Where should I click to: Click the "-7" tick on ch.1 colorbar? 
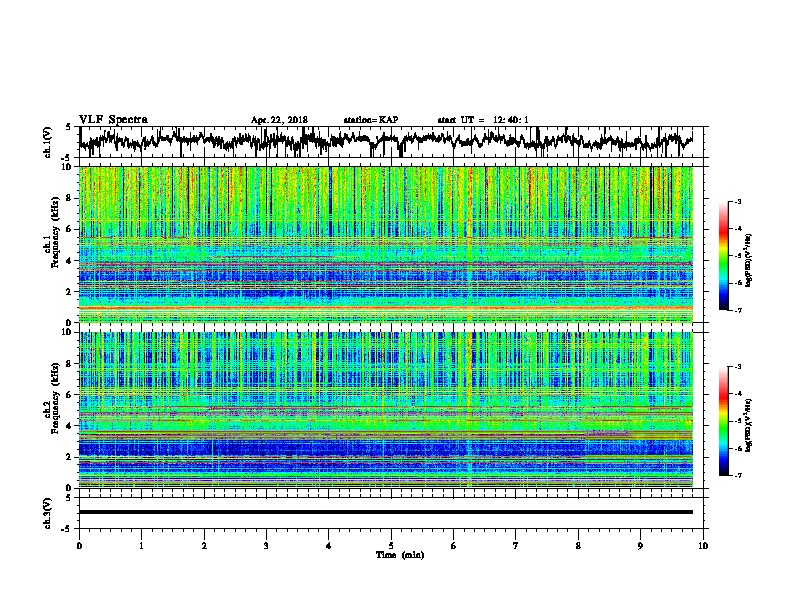[x=737, y=310]
